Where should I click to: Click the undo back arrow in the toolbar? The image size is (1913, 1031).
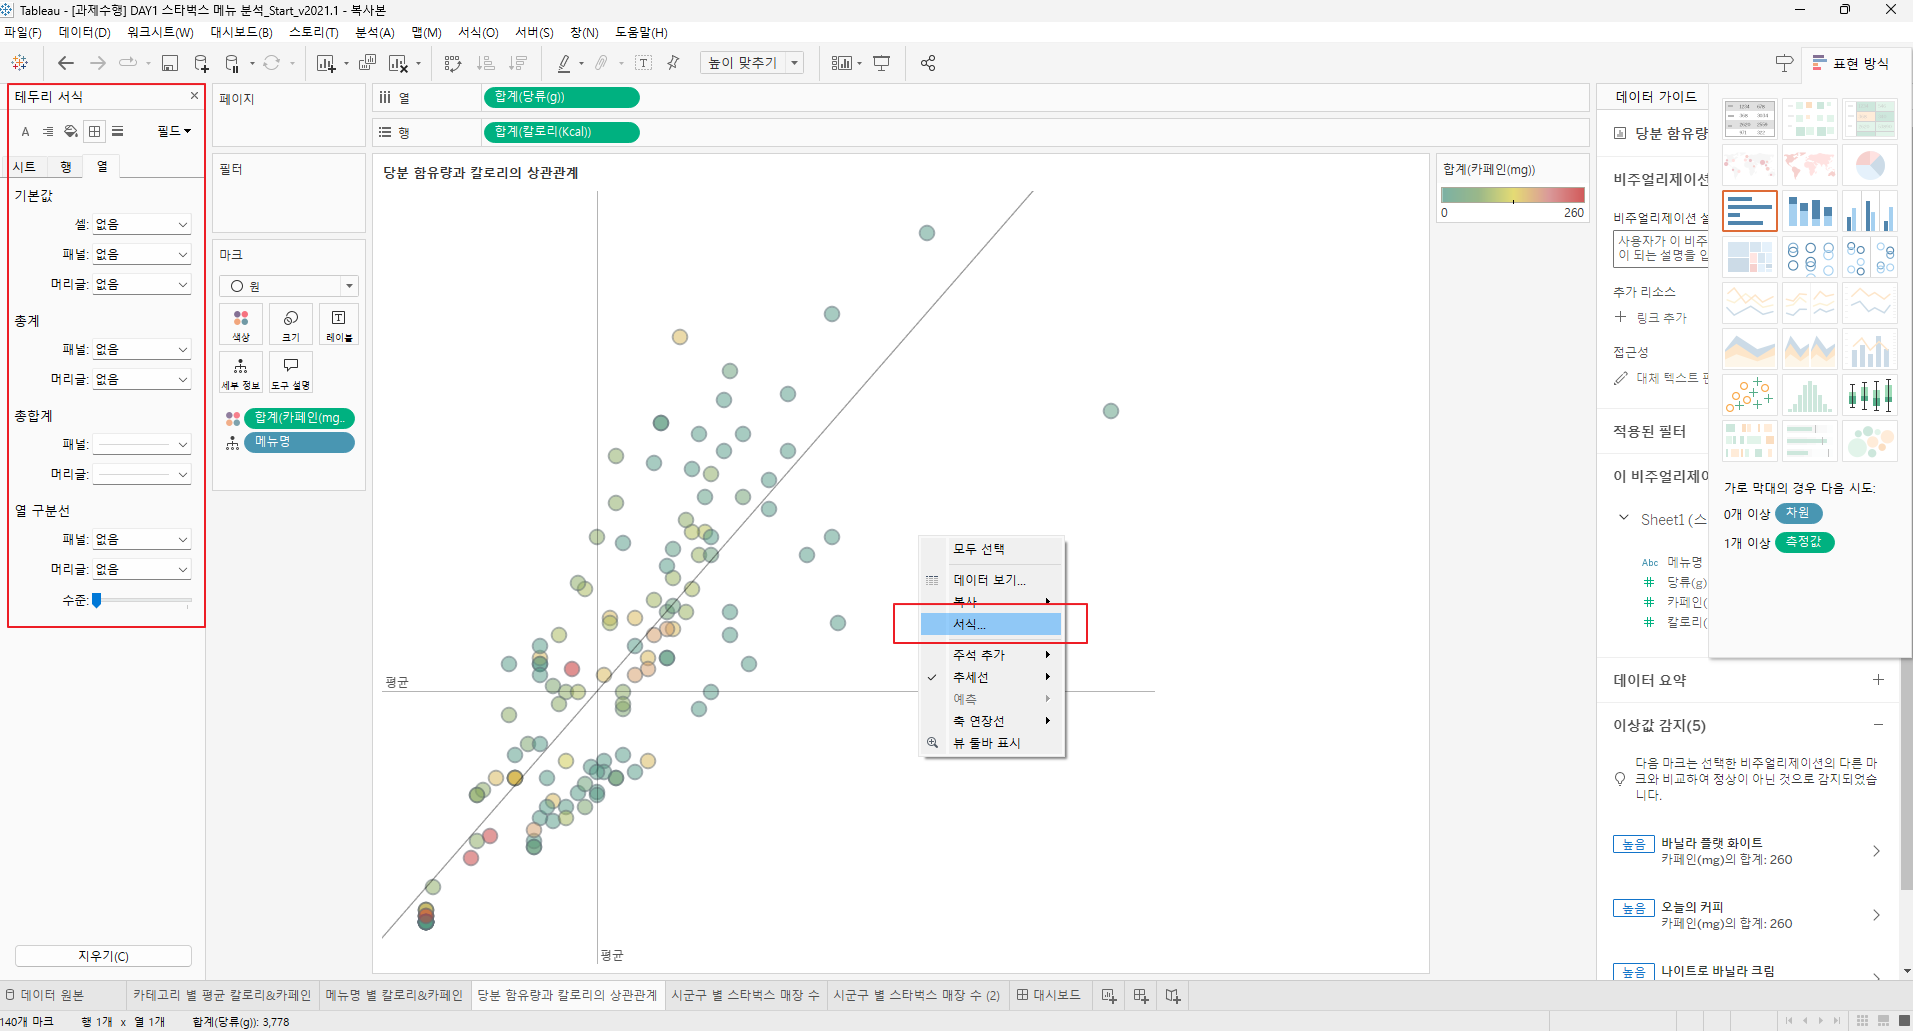point(66,63)
